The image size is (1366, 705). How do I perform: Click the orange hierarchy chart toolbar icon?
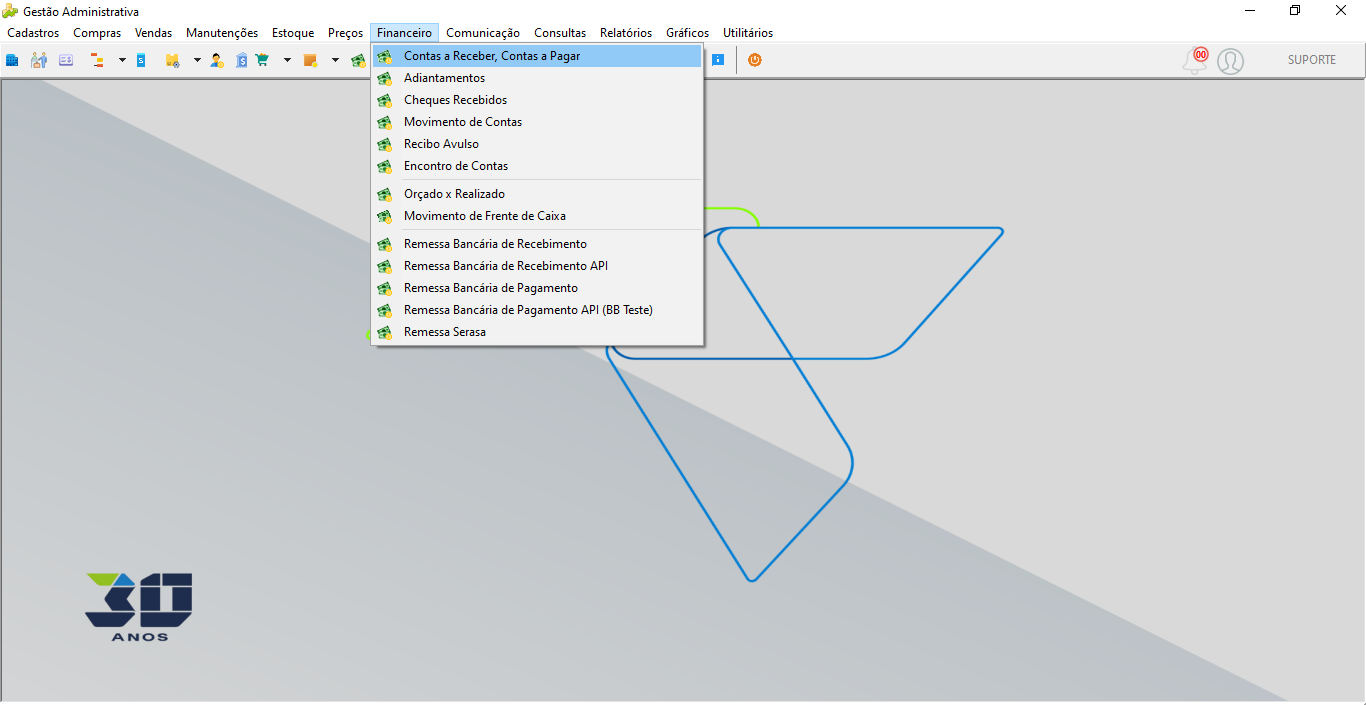[98, 60]
